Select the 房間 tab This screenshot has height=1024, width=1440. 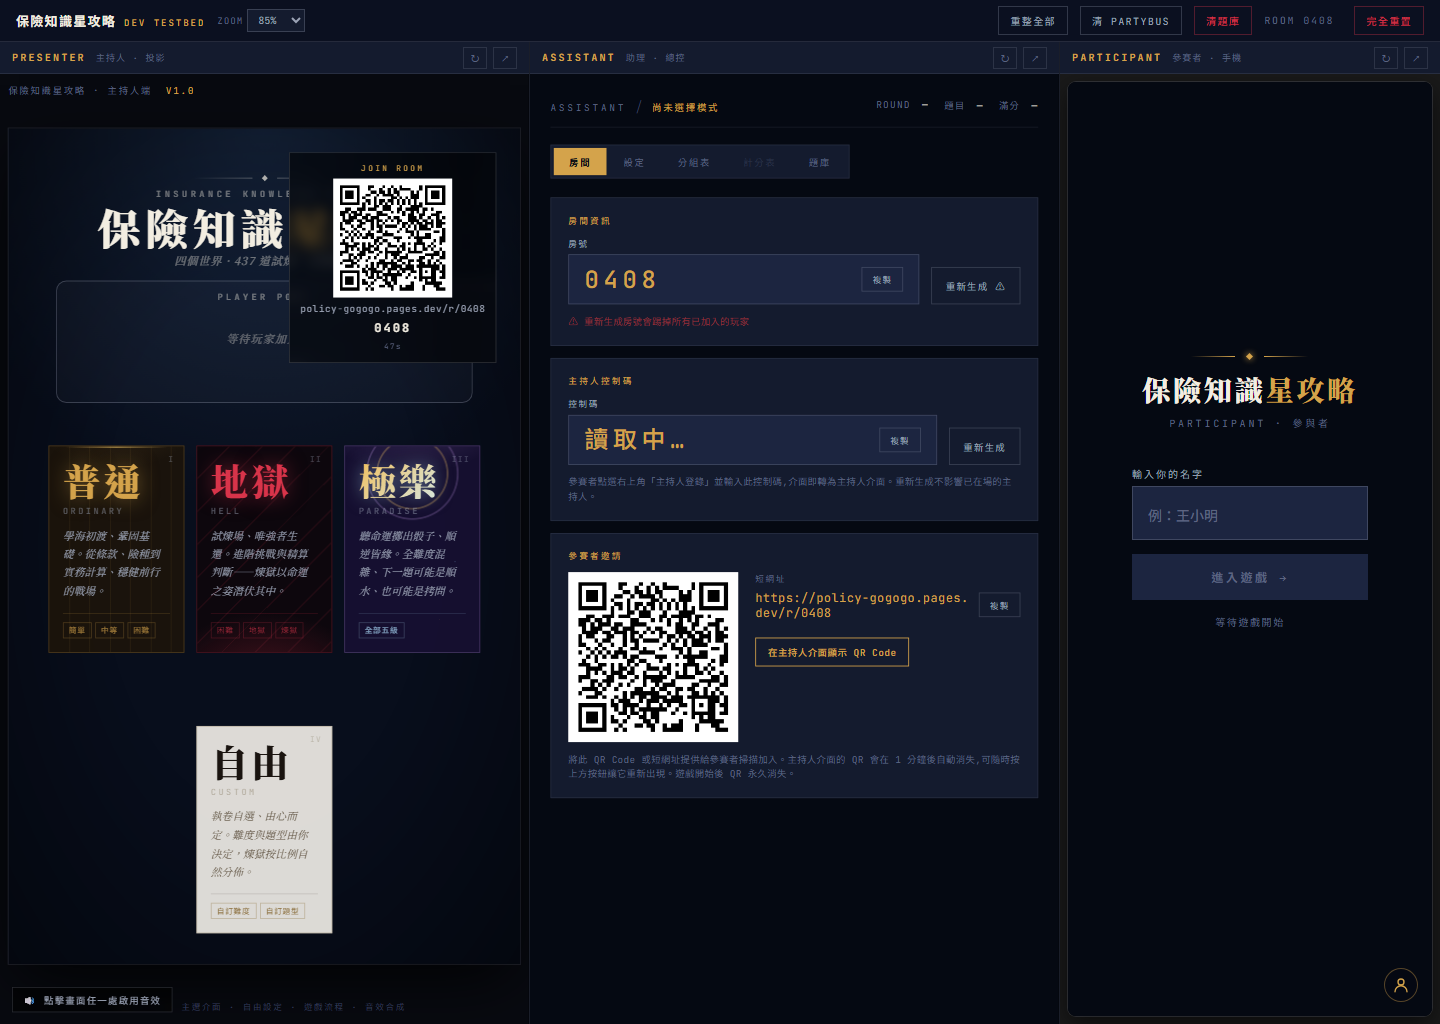click(x=580, y=162)
